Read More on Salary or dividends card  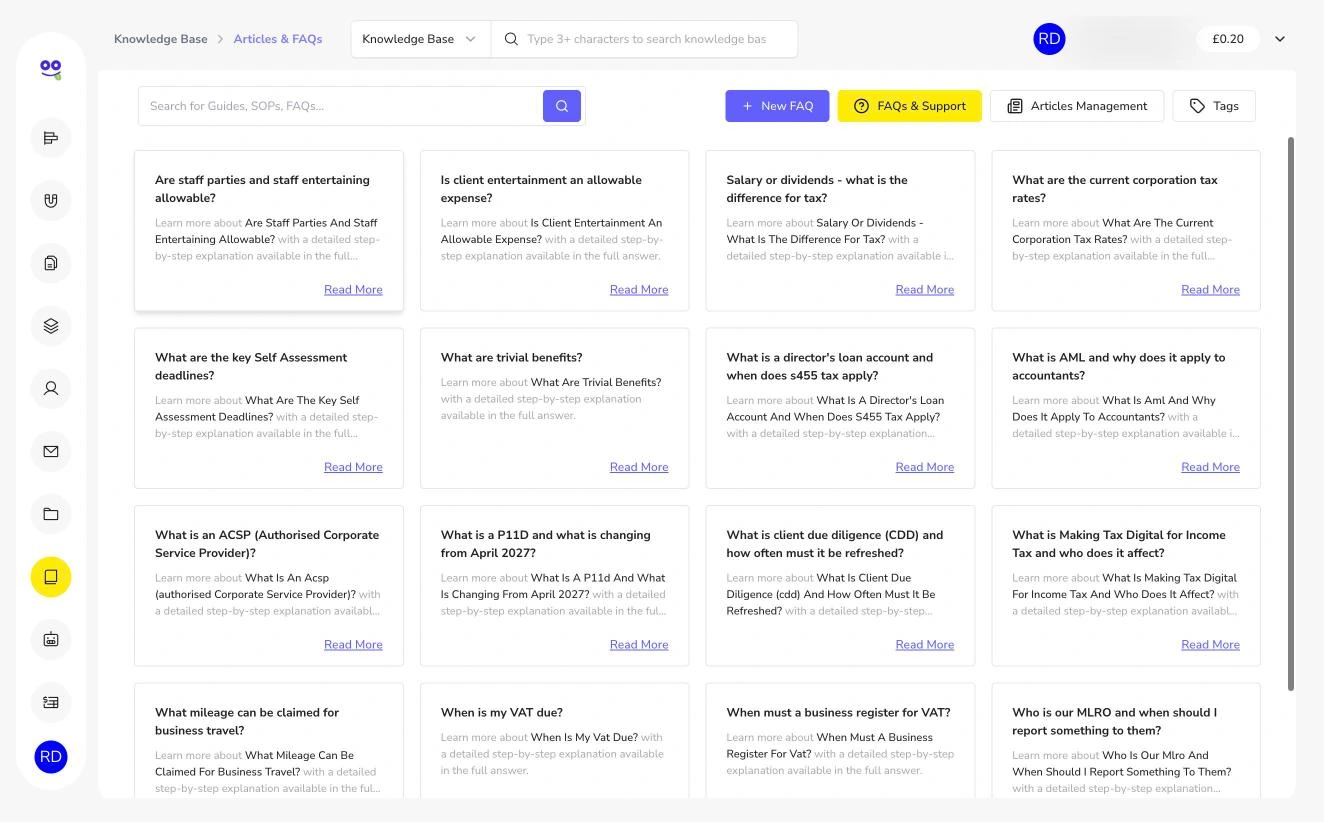pyautogui.click(x=925, y=290)
